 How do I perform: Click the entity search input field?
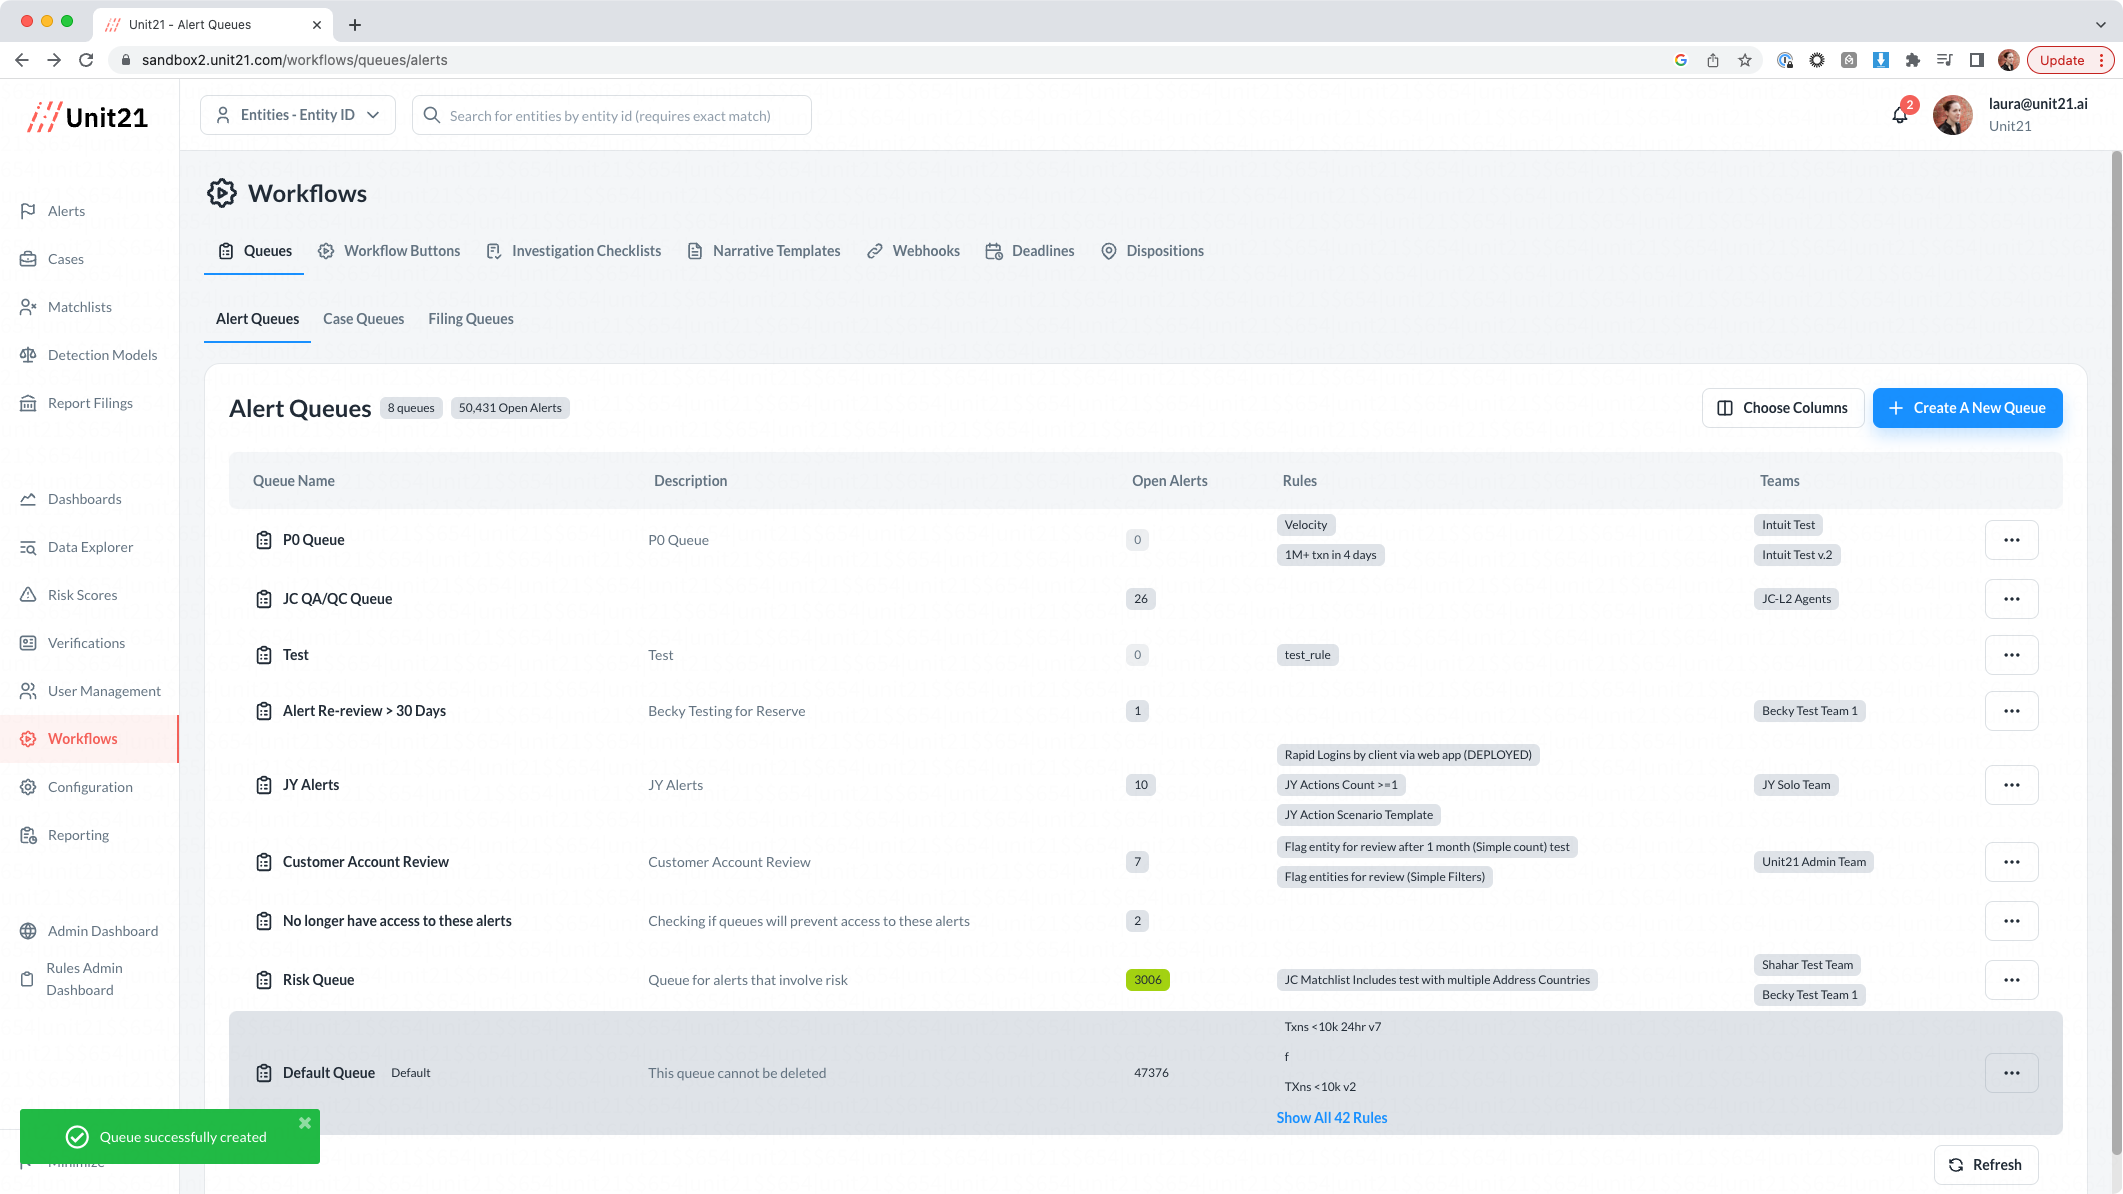pyautogui.click(x=611, y=116)
